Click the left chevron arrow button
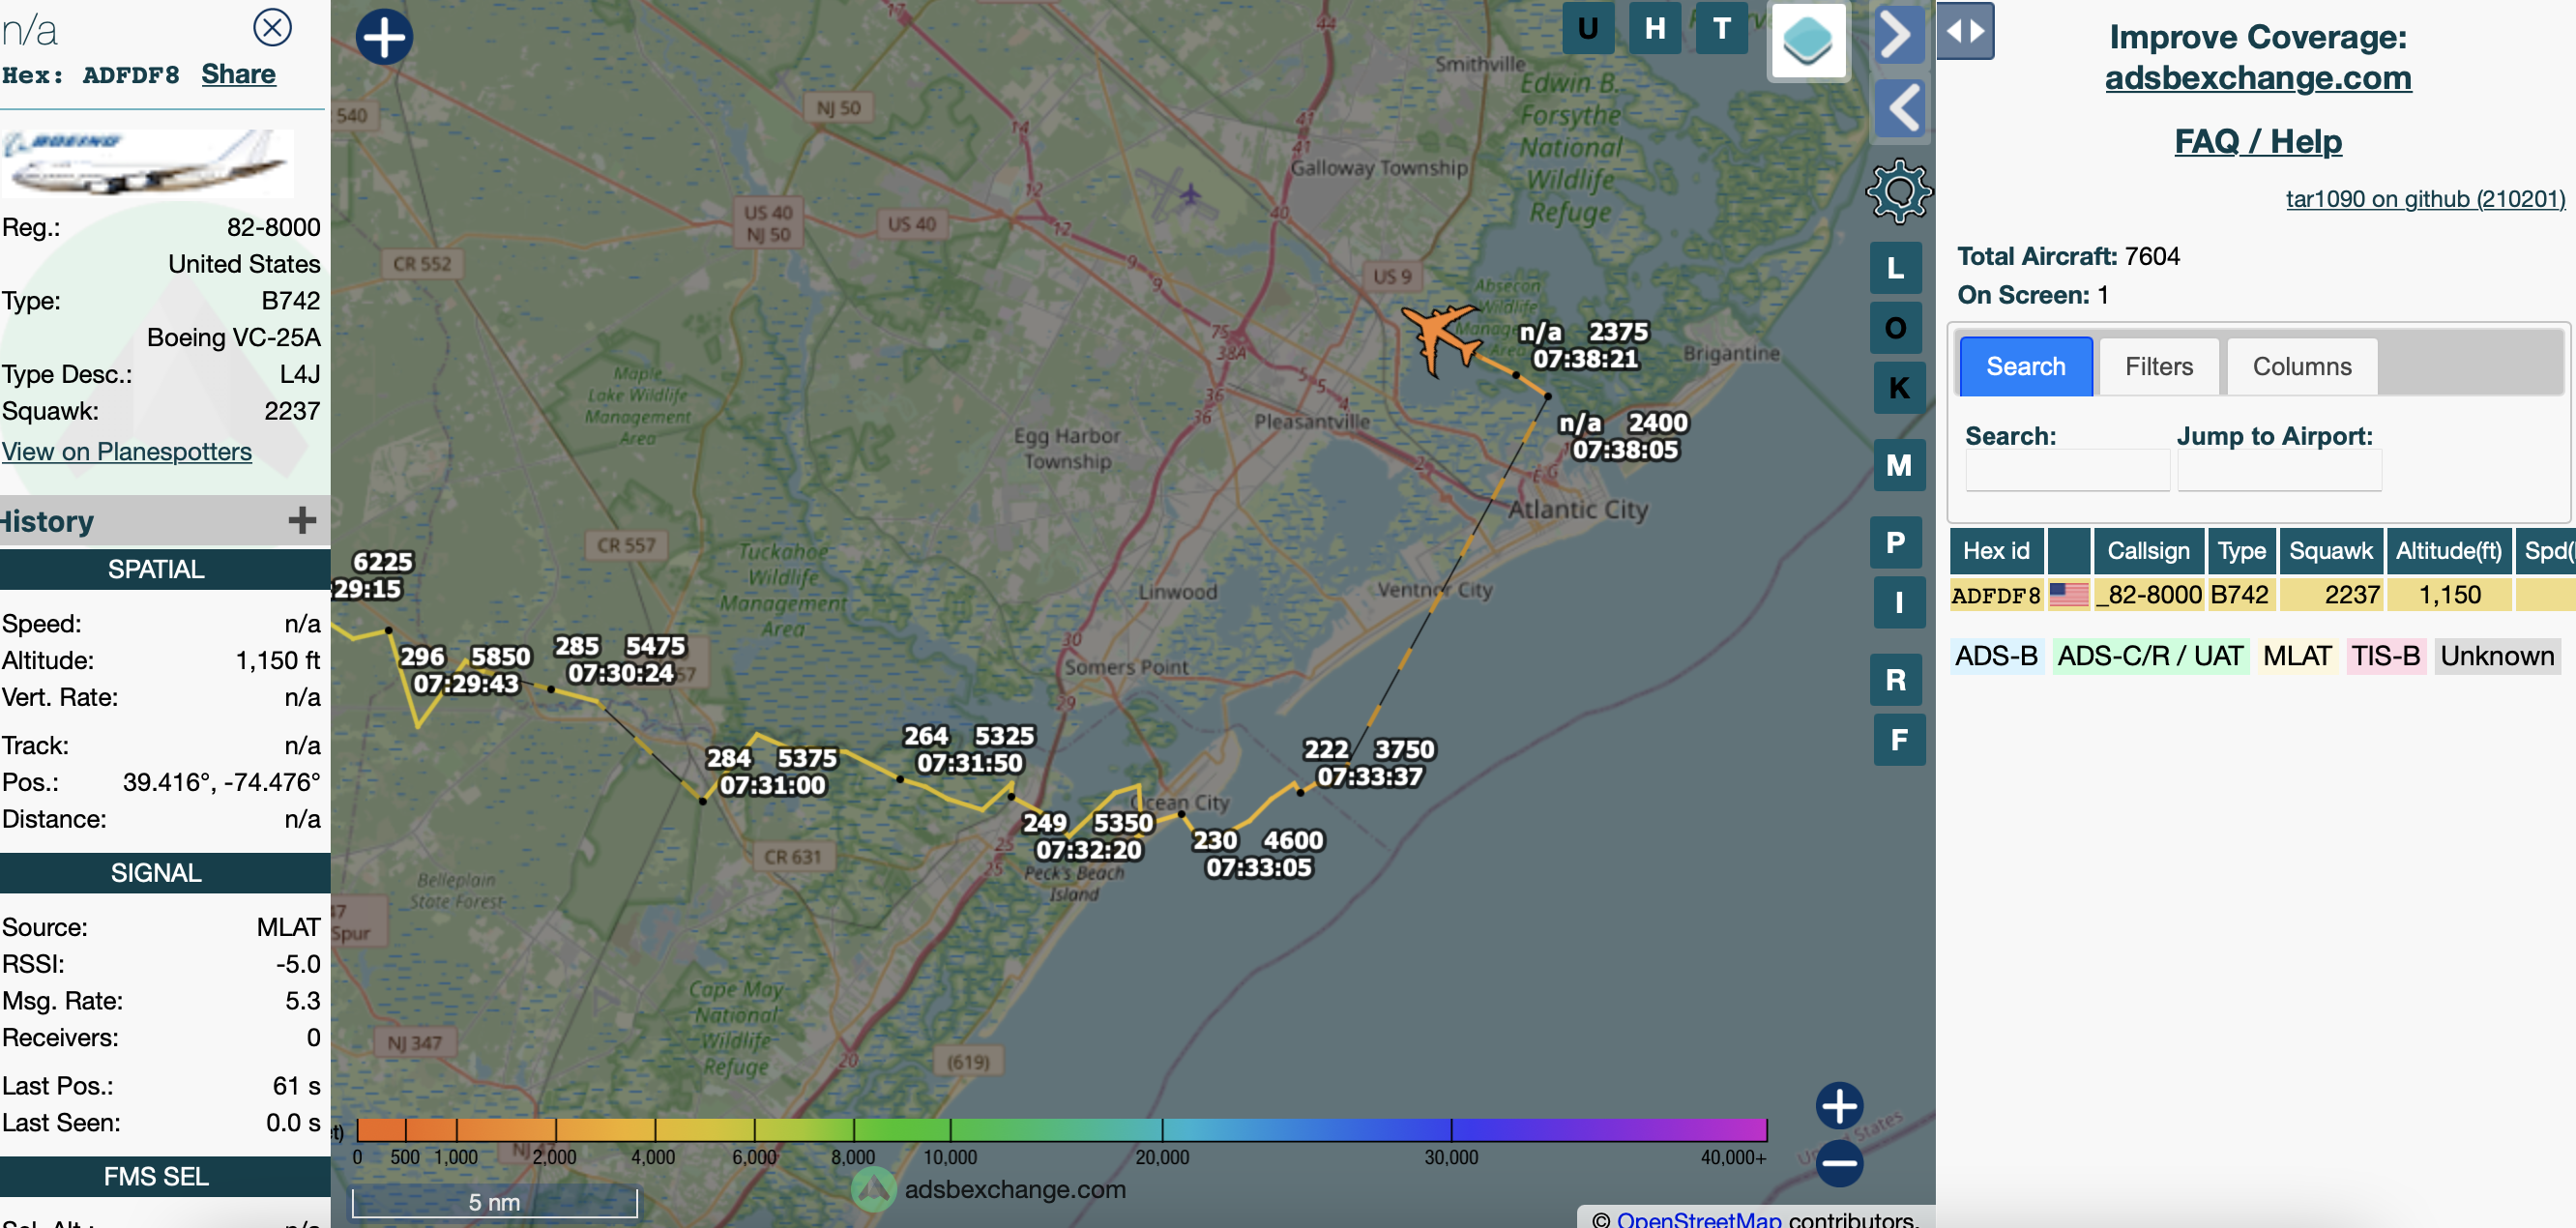The image size is (2576, 1228). pyautogui.click(x=1899, y=107)
